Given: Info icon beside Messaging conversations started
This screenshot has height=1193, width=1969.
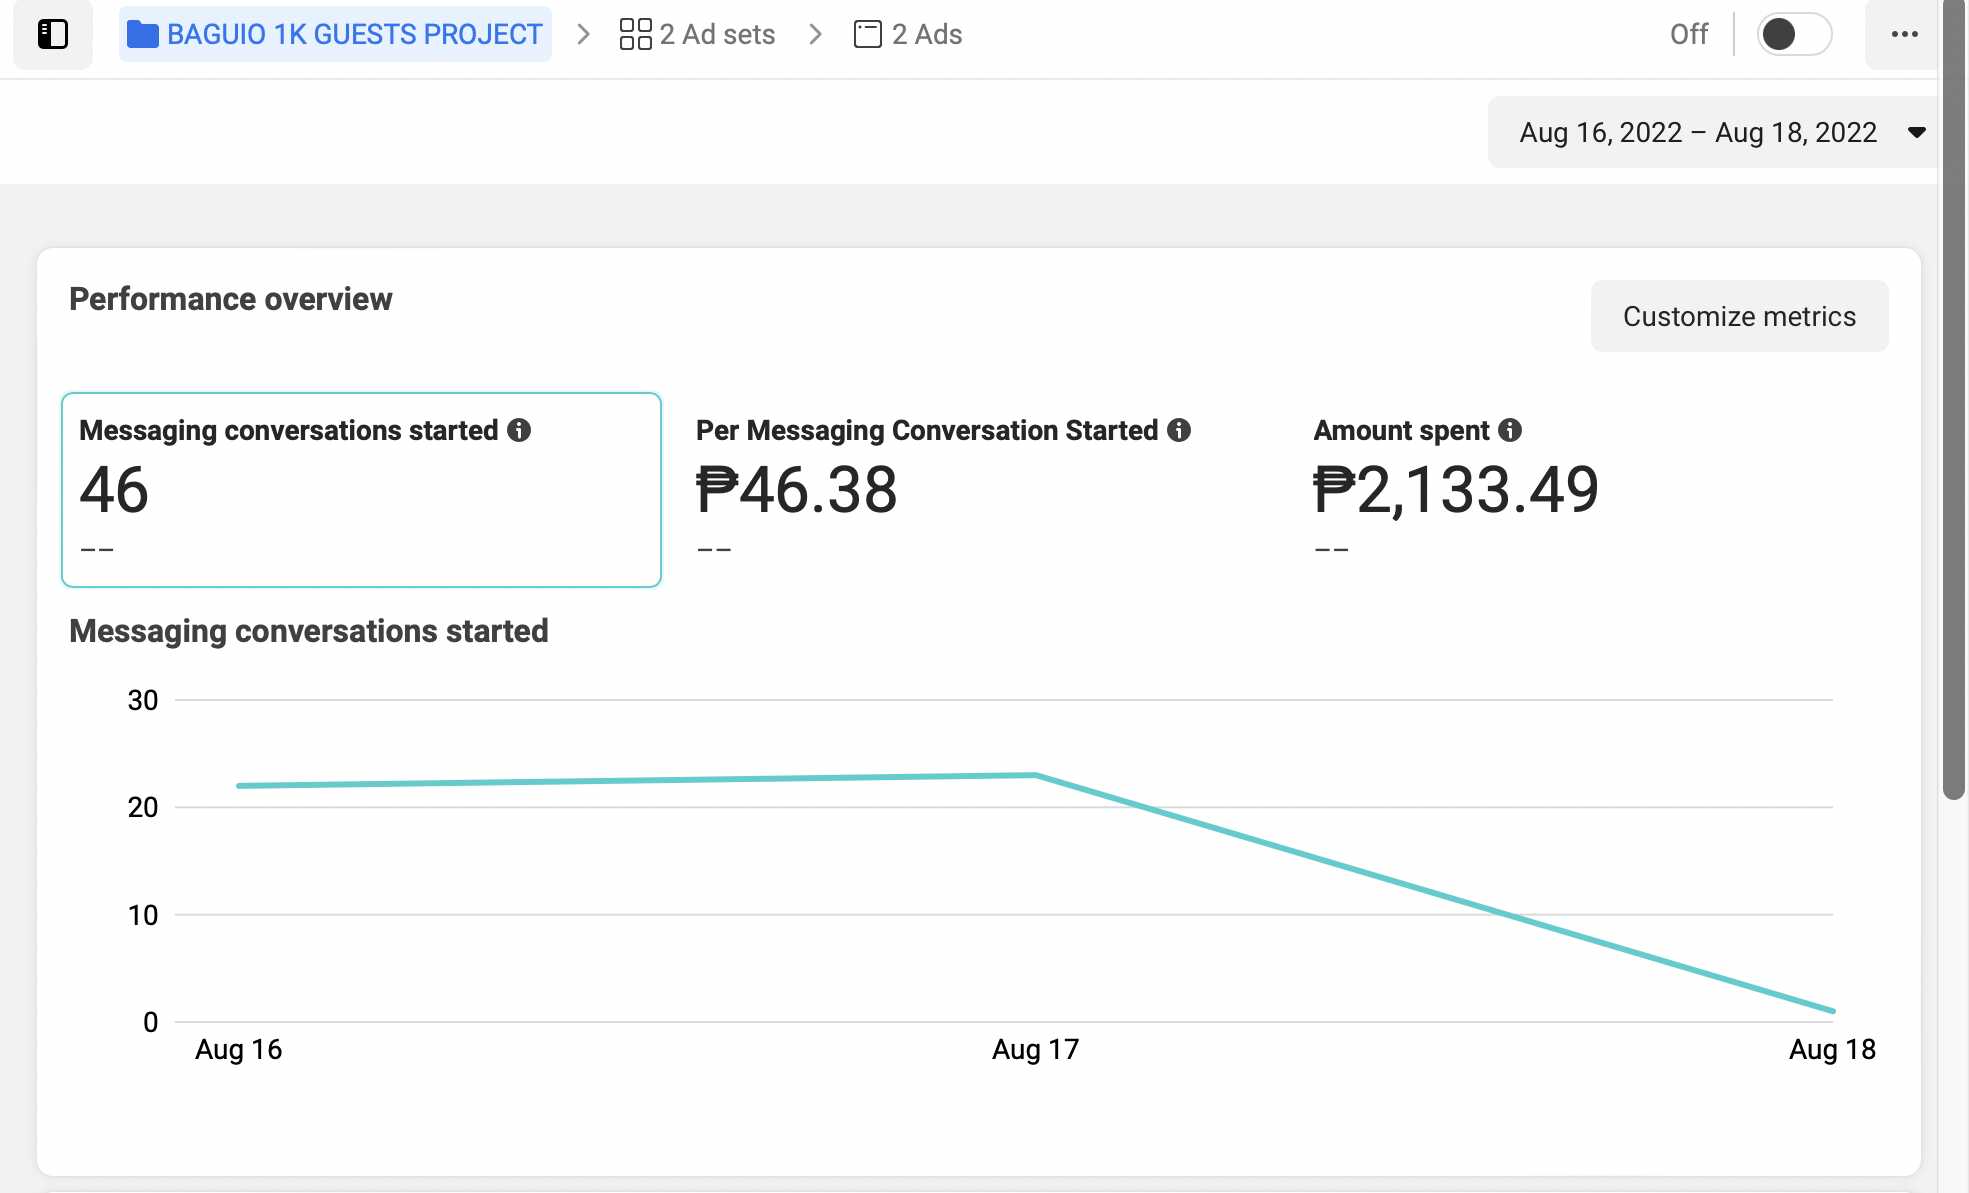Looking at the screenshot, I should click(x=519, y=430).
